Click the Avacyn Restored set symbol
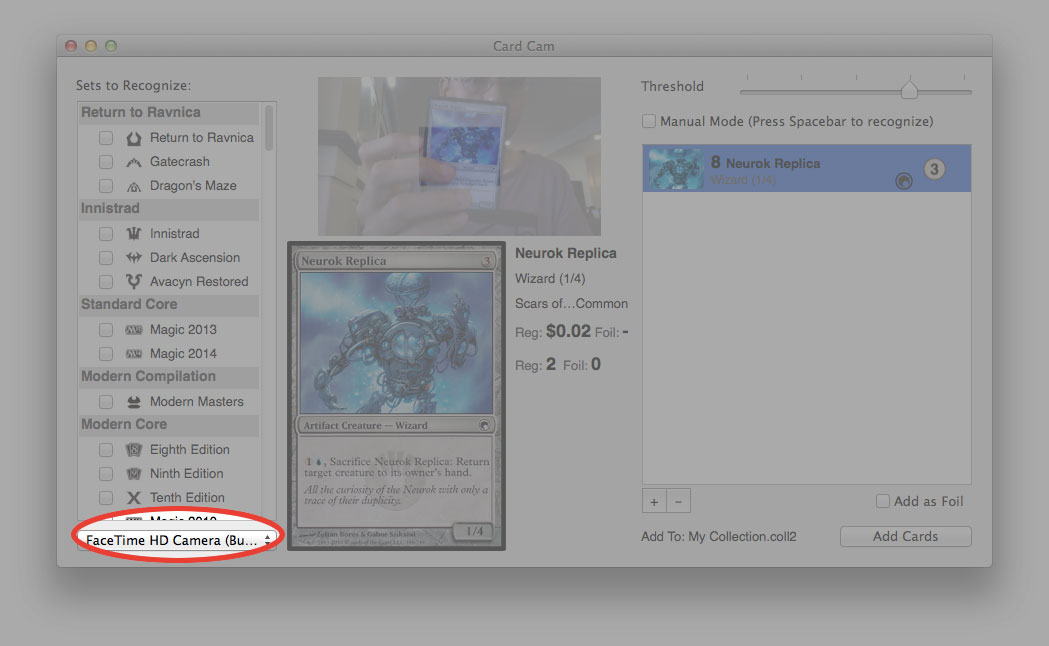 [x=134, y=281]
